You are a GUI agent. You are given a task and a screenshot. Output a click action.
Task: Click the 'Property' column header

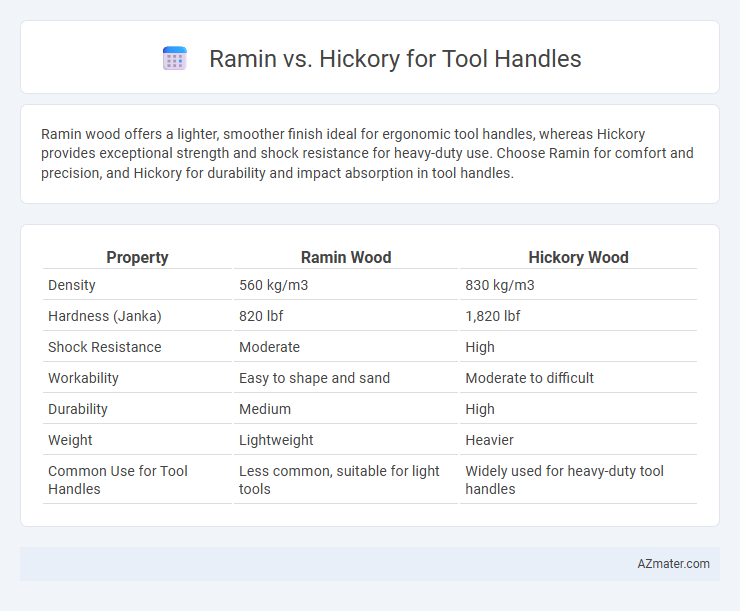[x=137, y=257]
